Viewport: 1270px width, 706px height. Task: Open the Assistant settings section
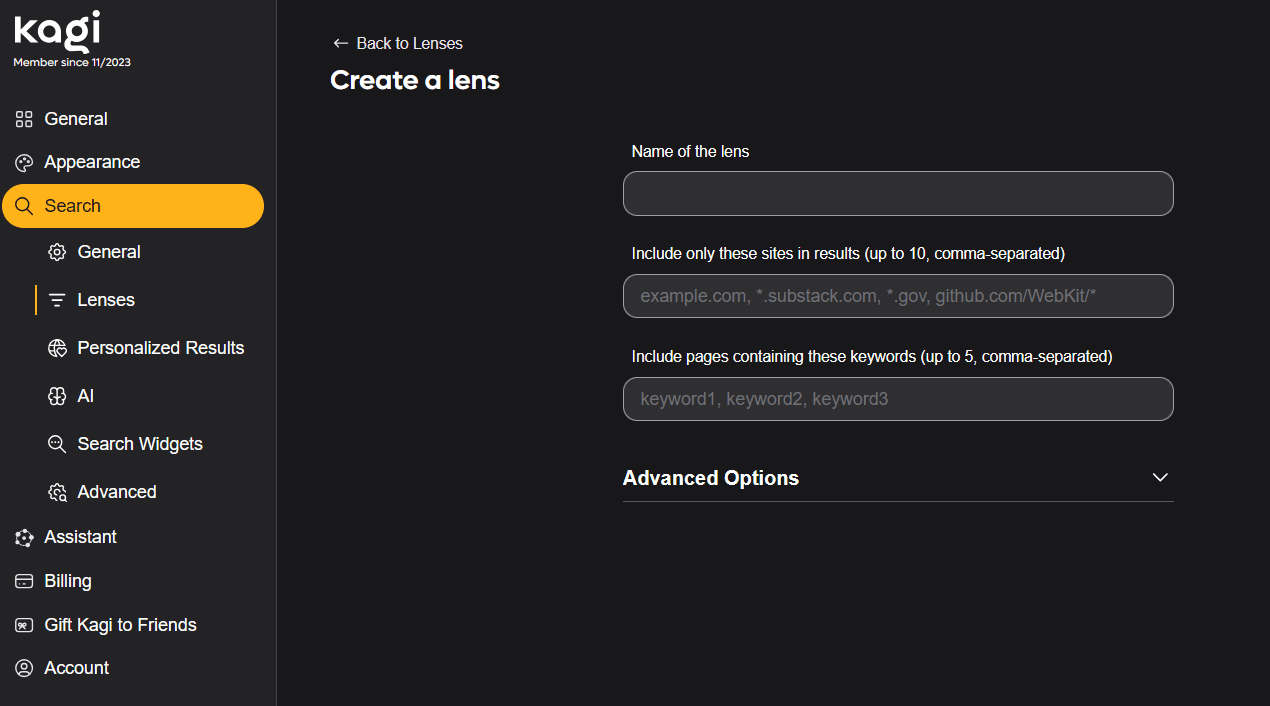[x=80, y=537]
